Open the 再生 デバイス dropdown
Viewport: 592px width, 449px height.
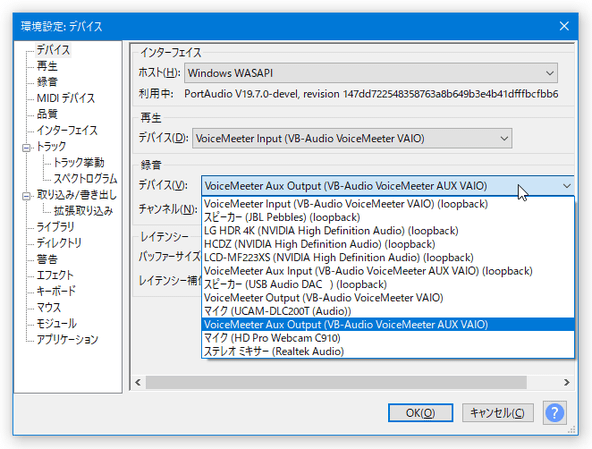pyautogui.click(x=352, y=138)
